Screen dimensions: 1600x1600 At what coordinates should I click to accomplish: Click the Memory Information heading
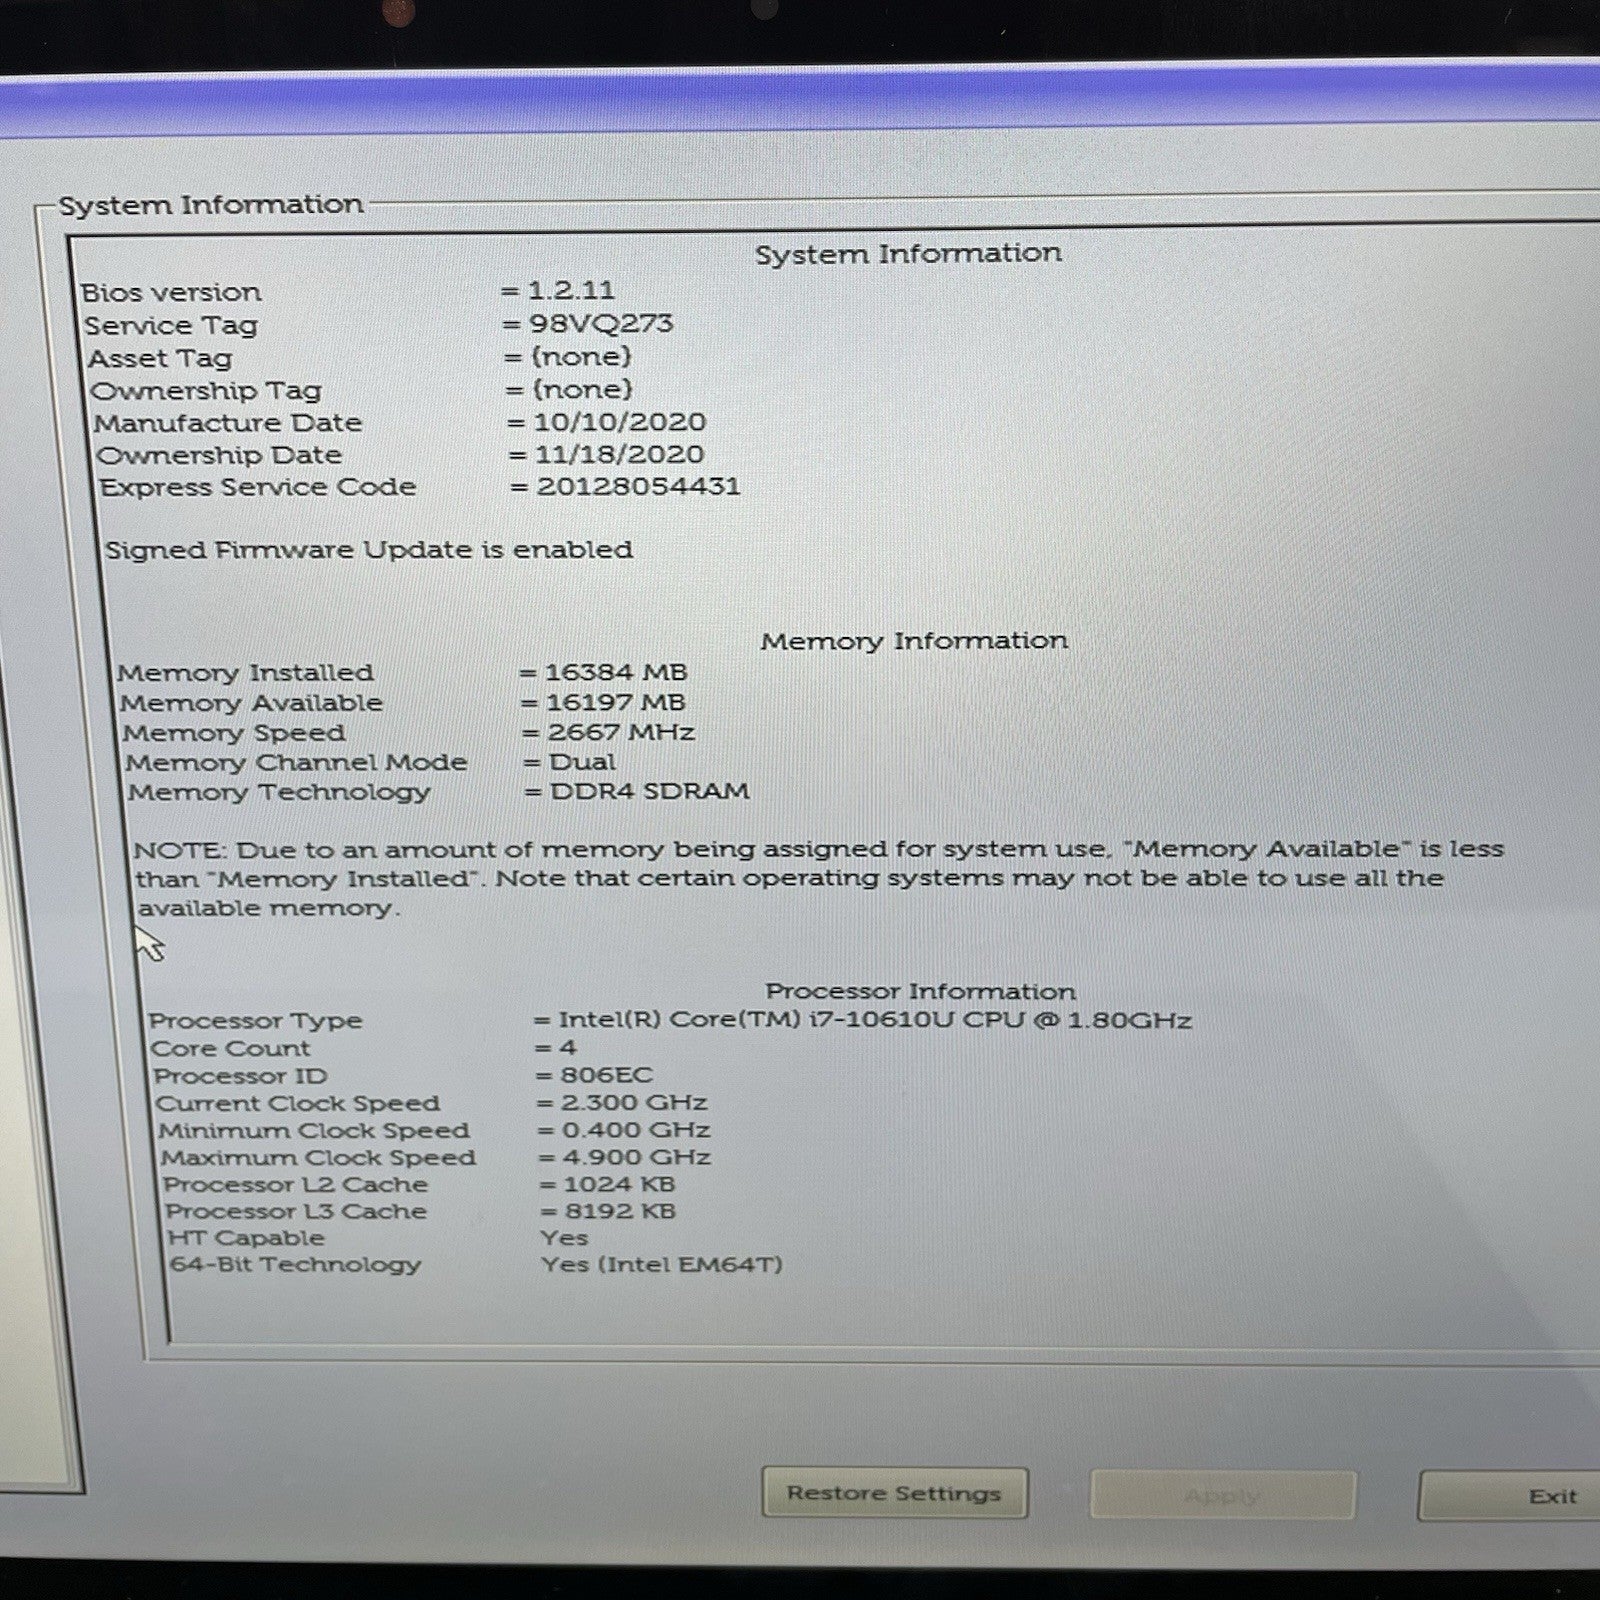click(x=914, y=640)
